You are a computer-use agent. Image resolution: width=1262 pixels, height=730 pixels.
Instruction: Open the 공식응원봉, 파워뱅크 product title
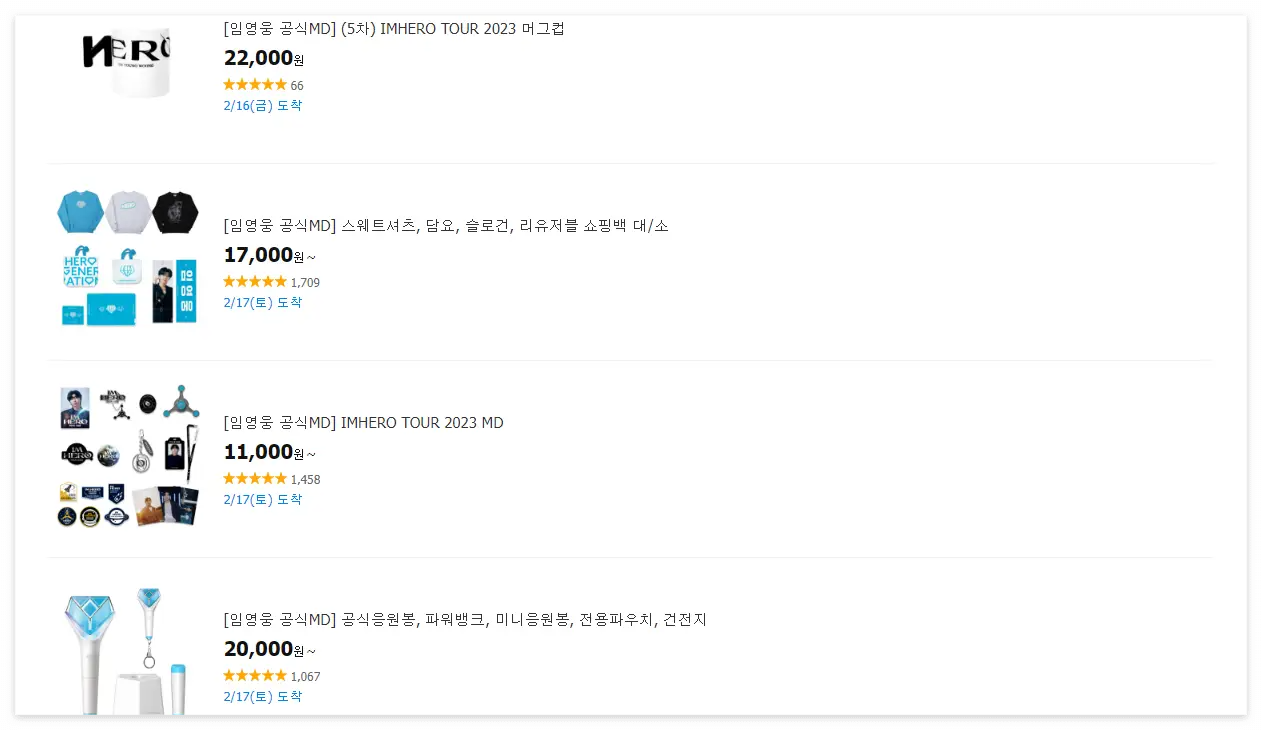click(x=465, y=619)
